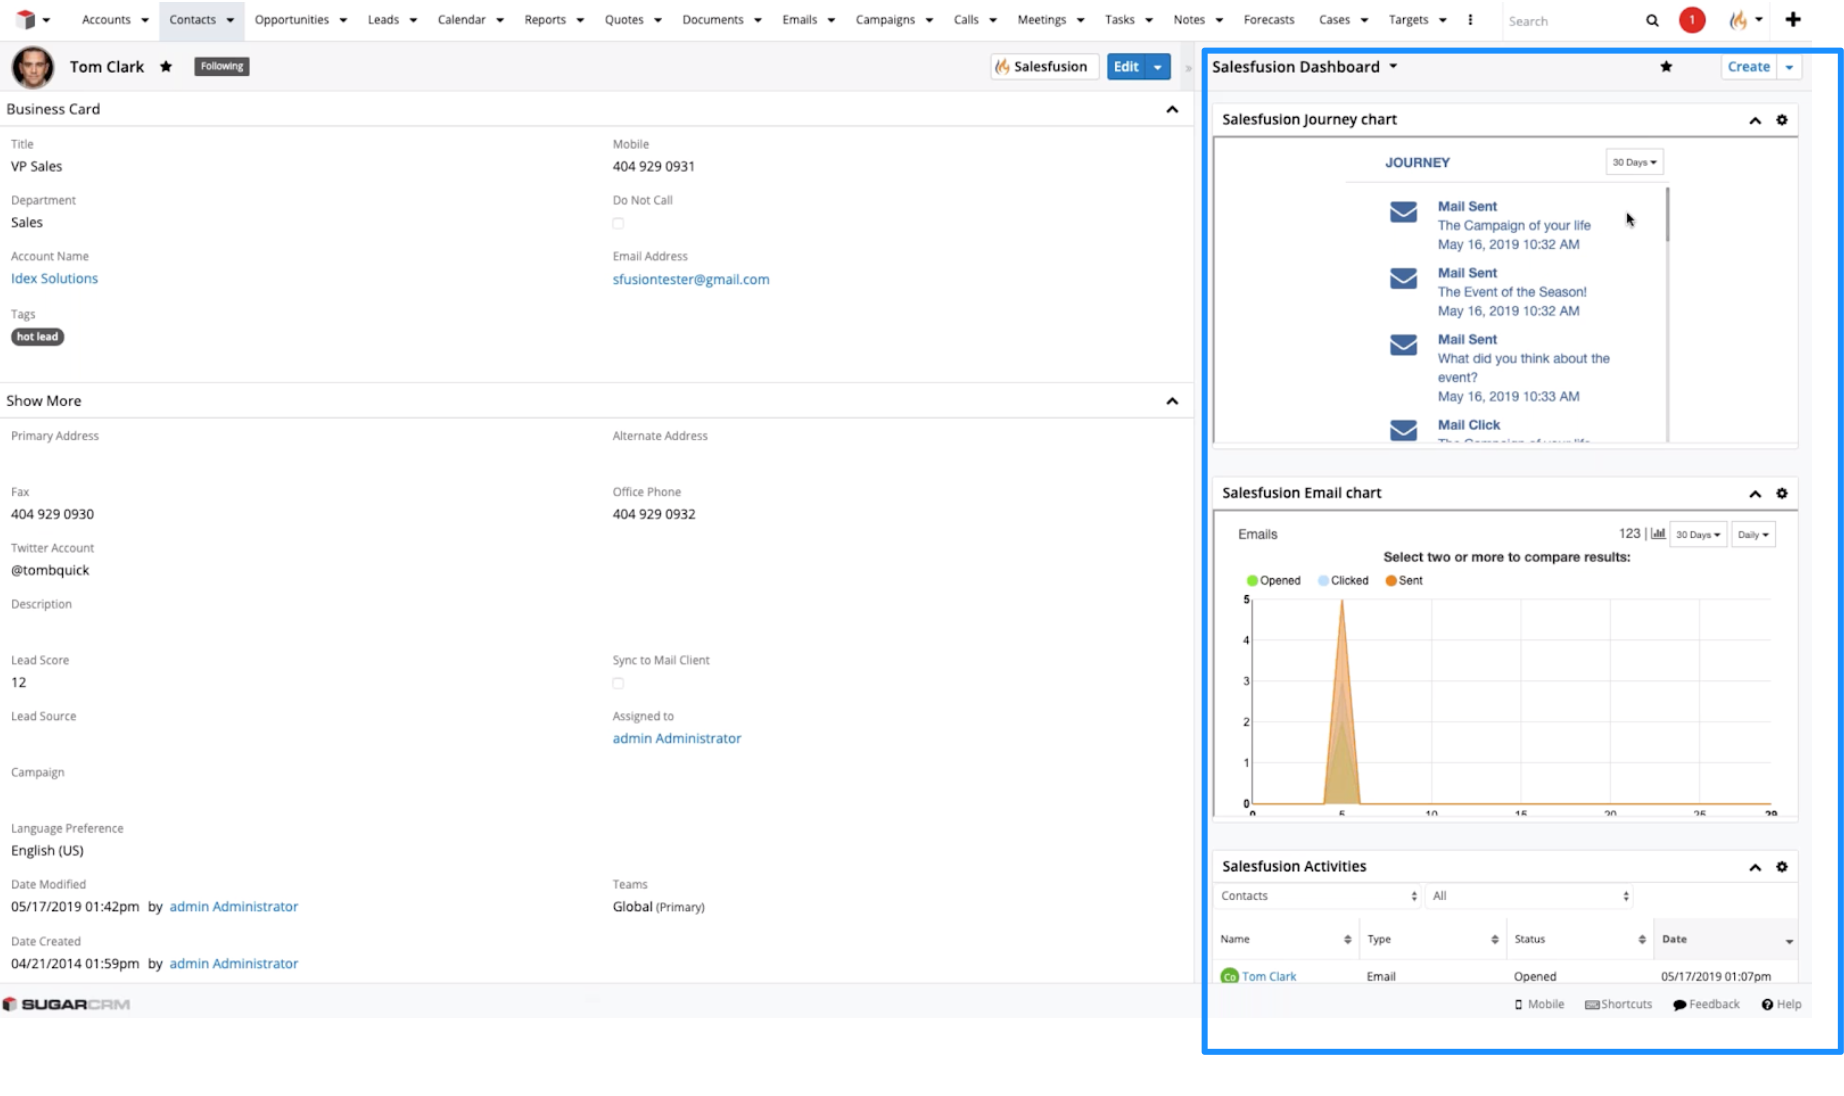Open the Idex Solutions account link
This screenshot has height=1096, width=1844.
click(x=54, y=279)
